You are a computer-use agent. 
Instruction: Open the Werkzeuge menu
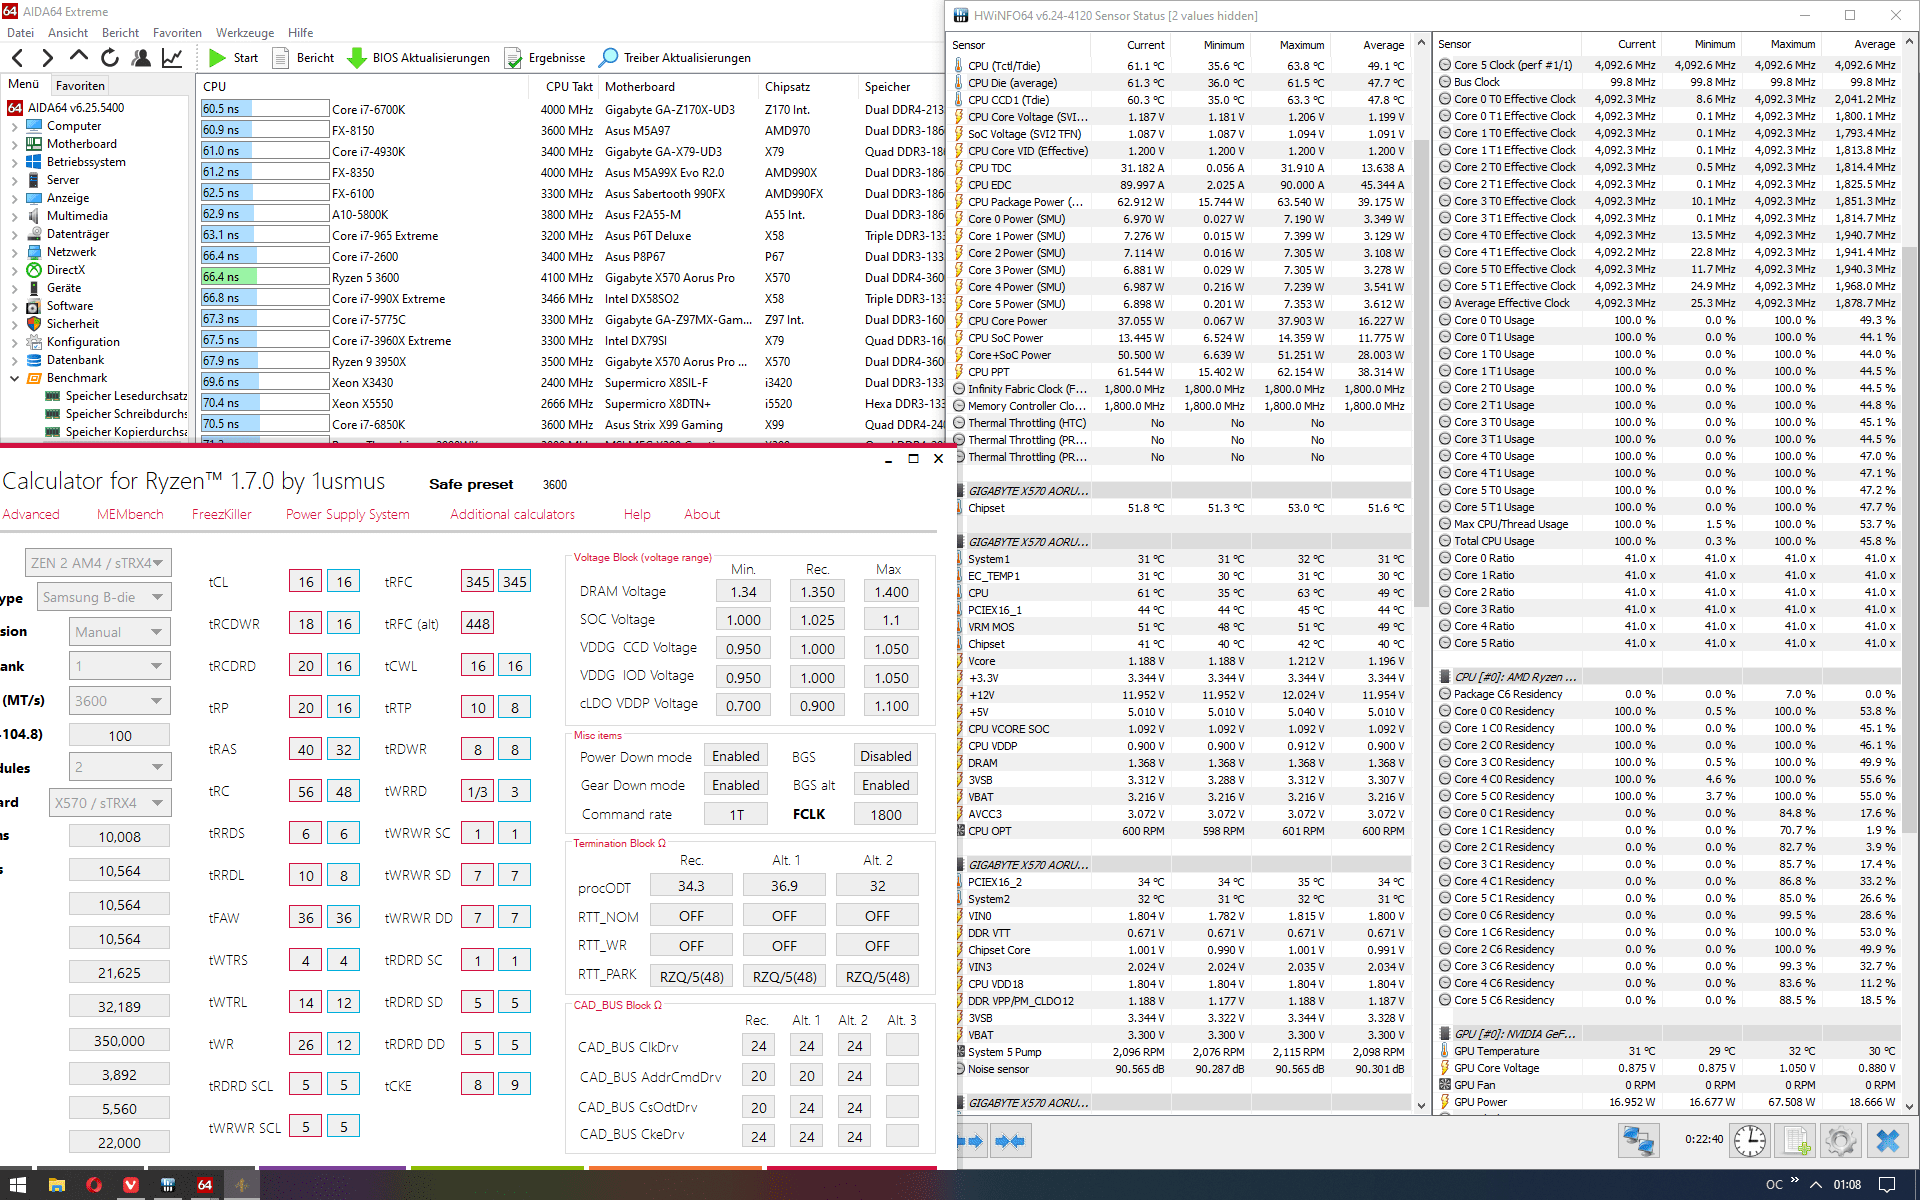click(x=245, y=33)
